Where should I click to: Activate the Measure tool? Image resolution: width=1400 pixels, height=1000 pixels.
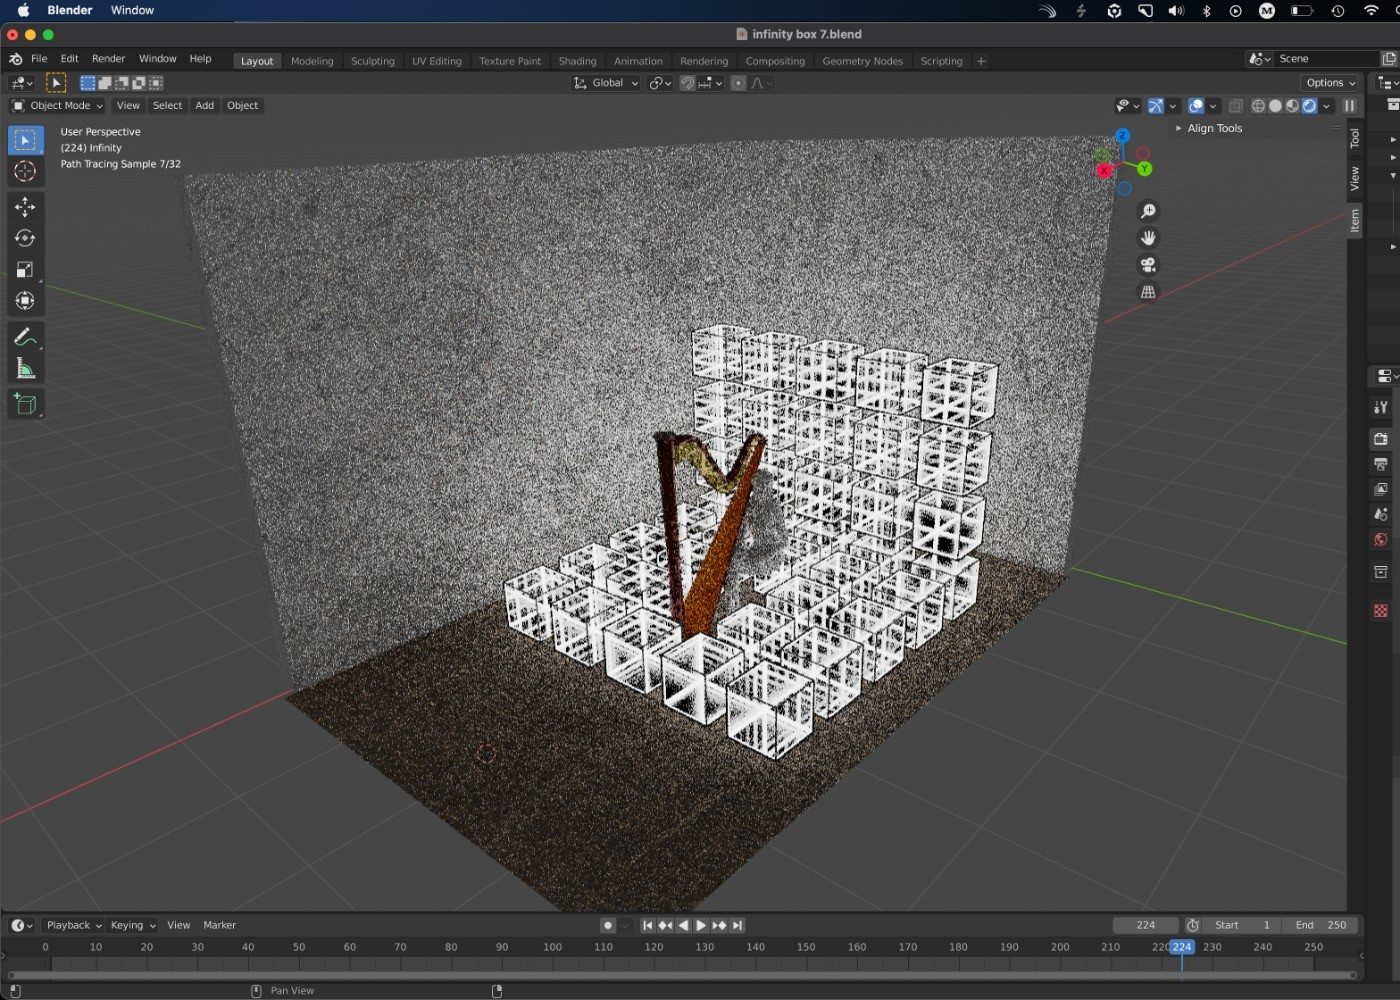[25, 370]
